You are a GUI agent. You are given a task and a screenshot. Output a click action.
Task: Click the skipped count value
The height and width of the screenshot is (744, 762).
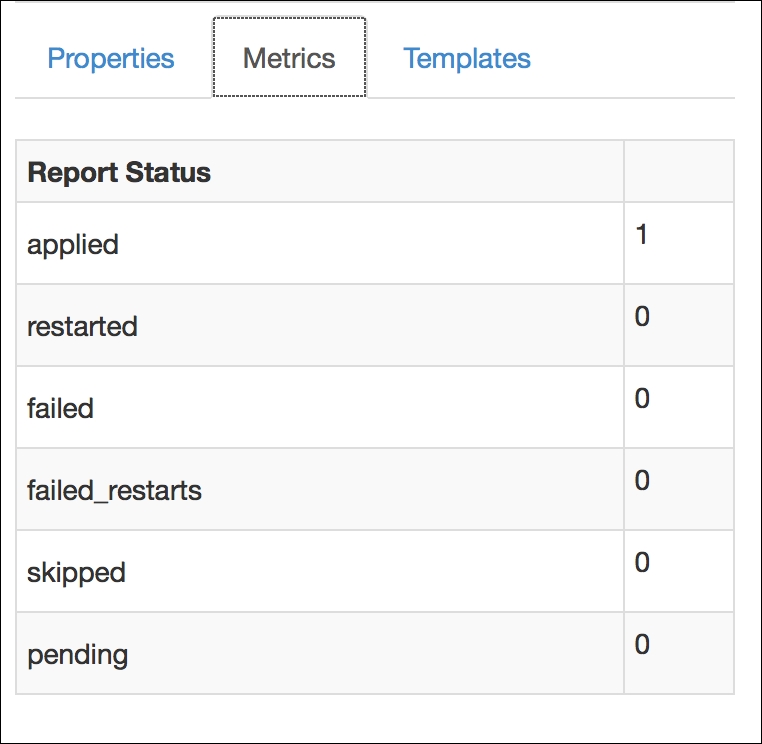pyautogui.click(x=642, y=563)
